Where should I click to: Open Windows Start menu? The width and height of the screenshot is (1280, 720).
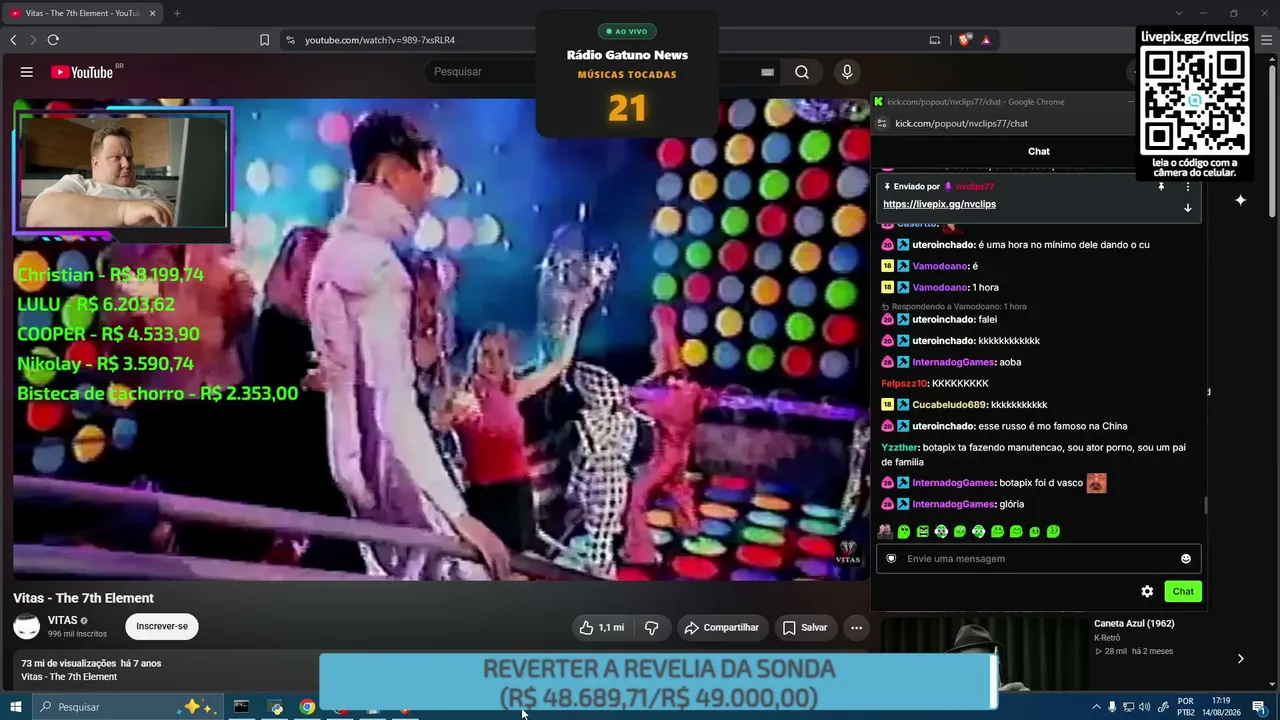[15, 707]
